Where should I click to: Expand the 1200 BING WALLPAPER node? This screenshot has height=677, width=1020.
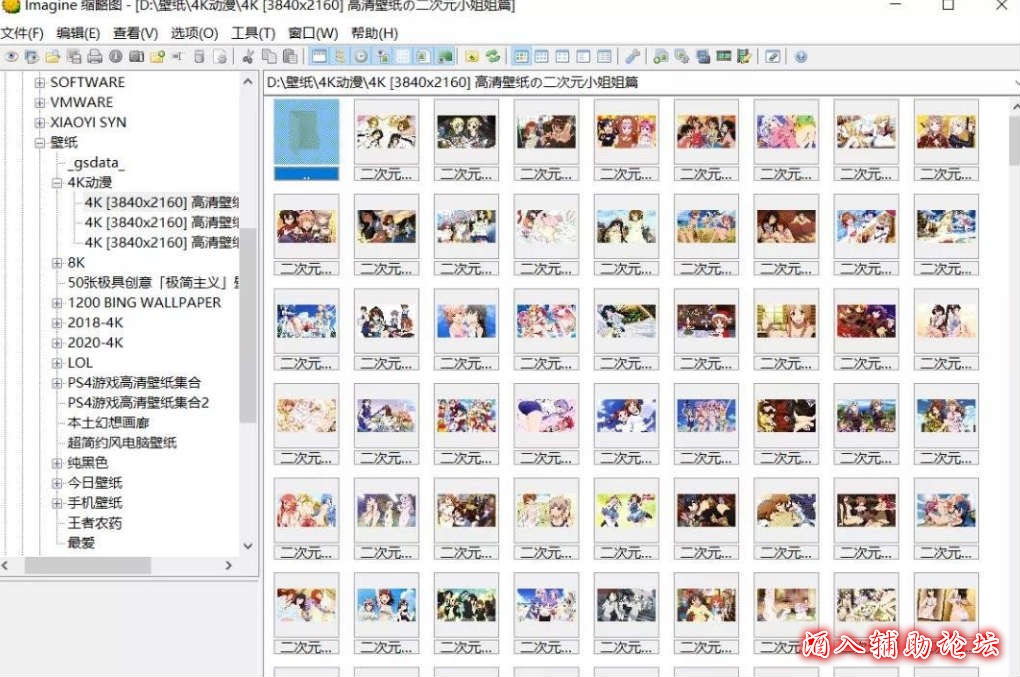[57, 303]
